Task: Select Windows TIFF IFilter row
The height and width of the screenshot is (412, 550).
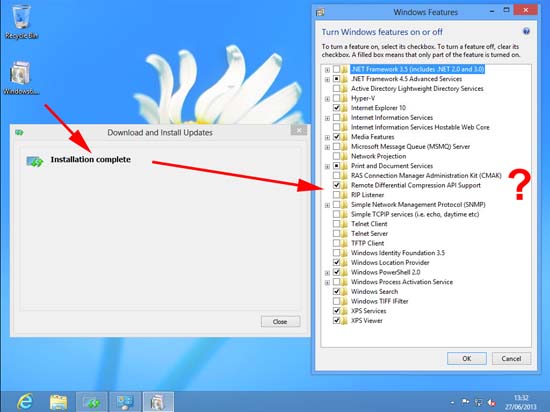Action: pyautogui.click(x=380, y=301)
